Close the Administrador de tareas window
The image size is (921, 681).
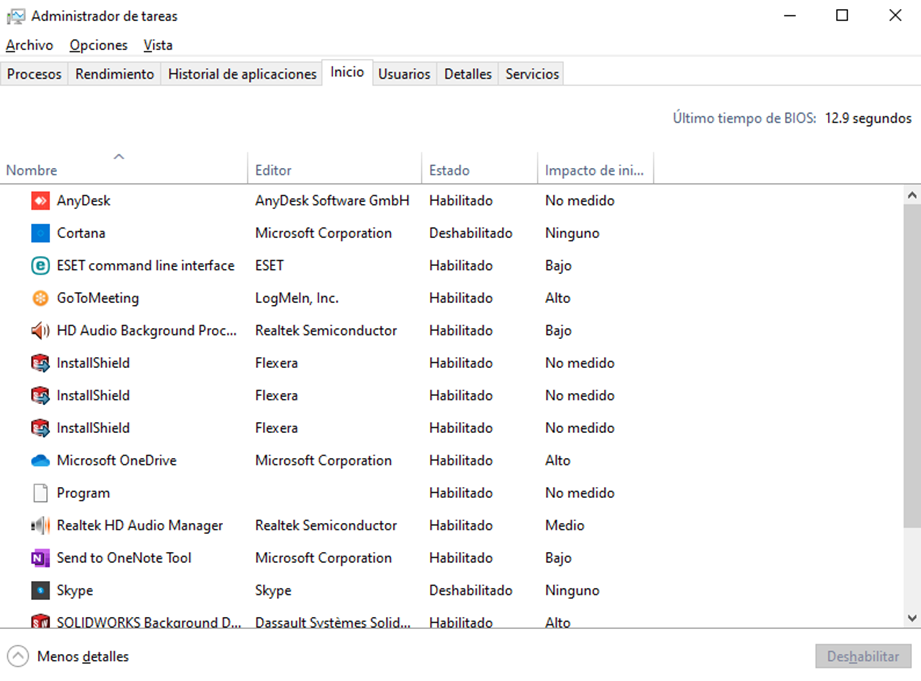pyautogui.click(x=895, y=16)
